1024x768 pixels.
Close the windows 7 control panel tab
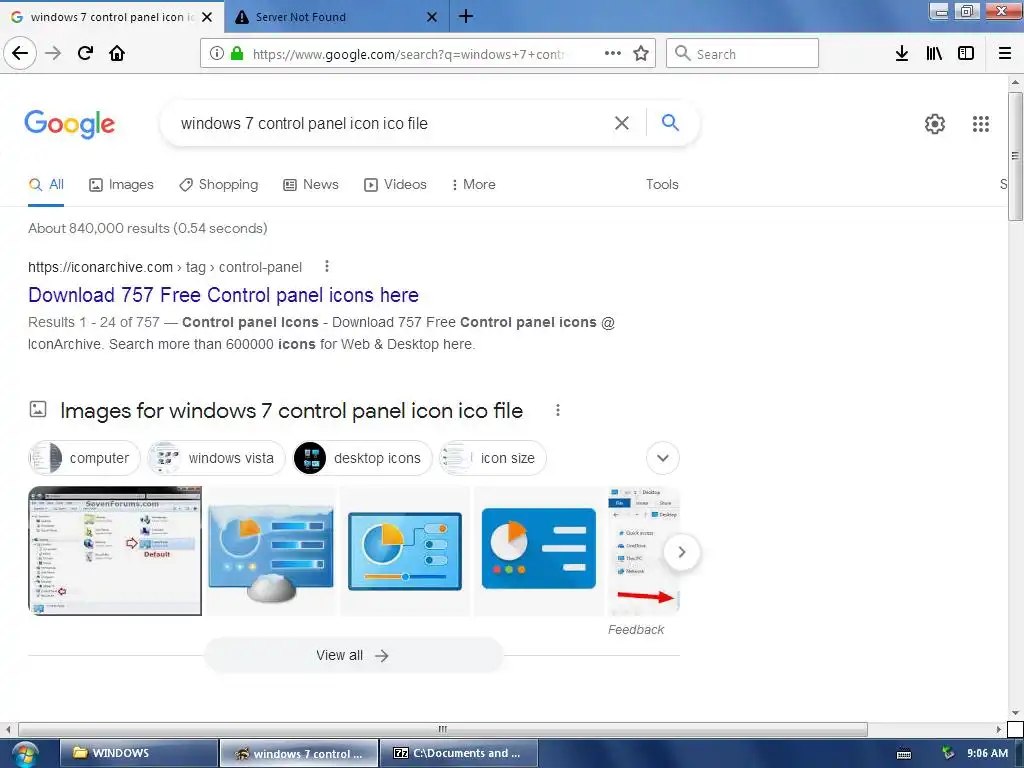[207, 17]
